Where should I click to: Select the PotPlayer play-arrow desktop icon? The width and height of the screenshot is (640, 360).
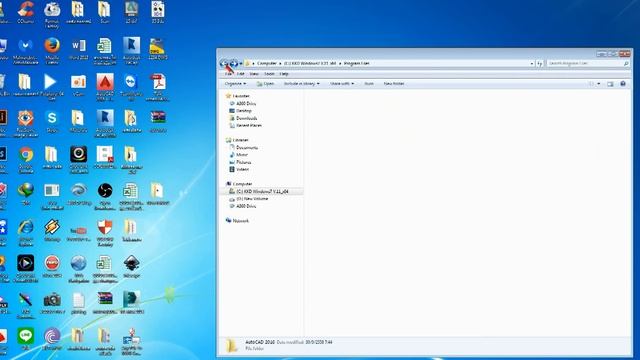click(51, 87)
